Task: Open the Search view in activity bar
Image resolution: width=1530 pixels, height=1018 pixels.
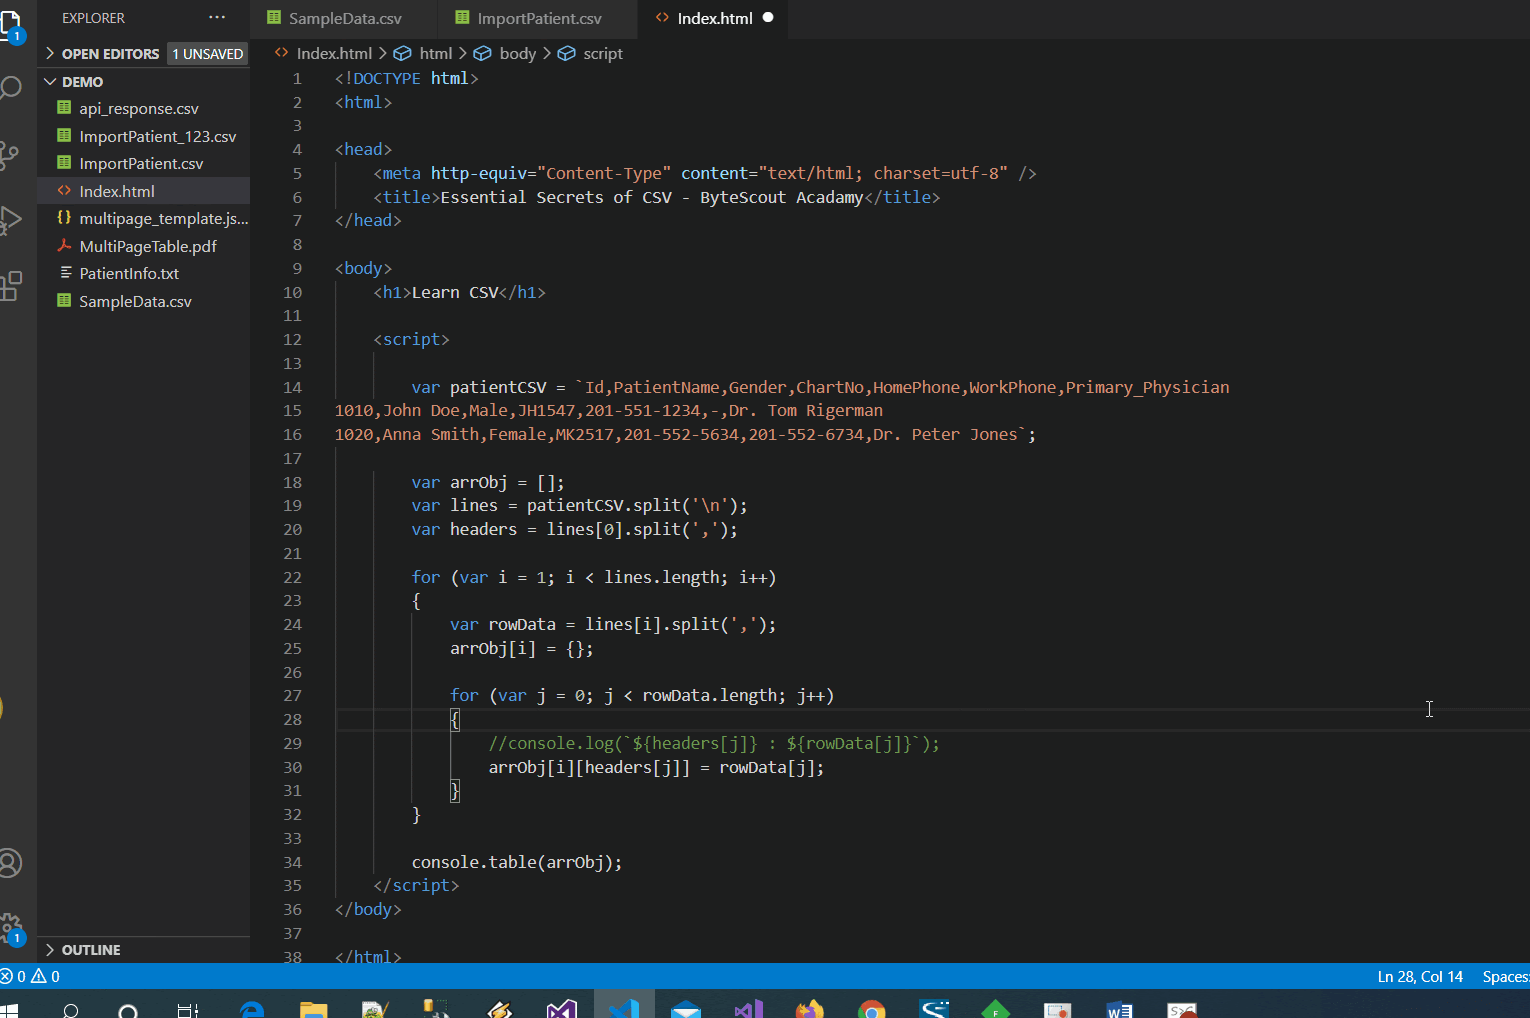Action: [x=10, y=88]
